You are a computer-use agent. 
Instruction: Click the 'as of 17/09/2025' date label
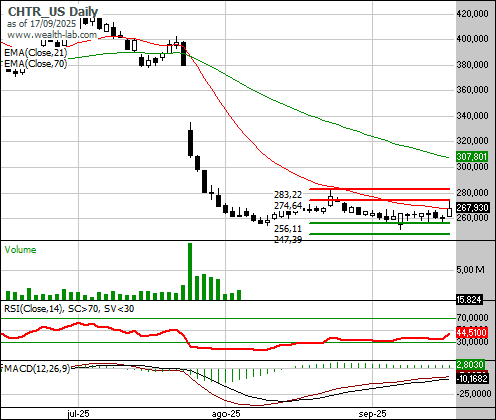[x=41, y=24]
